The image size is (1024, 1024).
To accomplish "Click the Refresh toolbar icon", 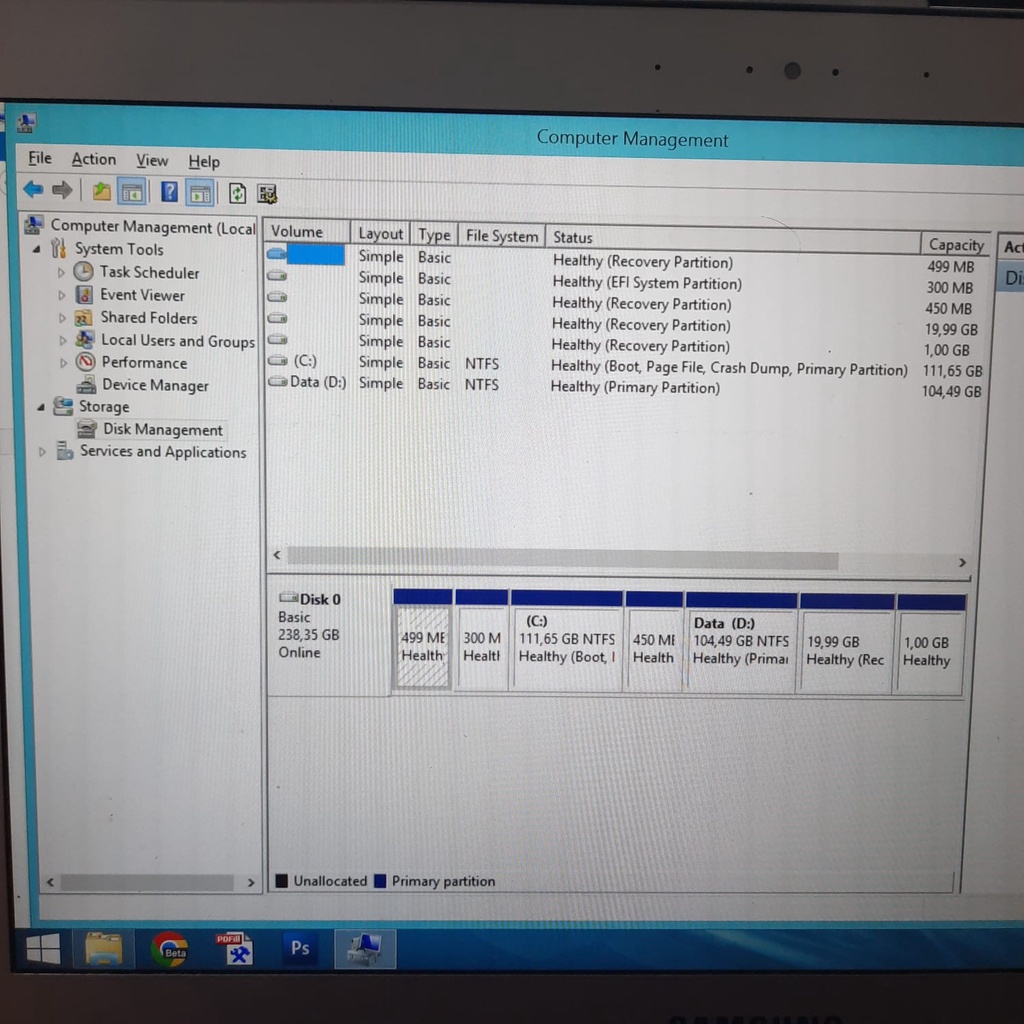I will tap(237, 193).
